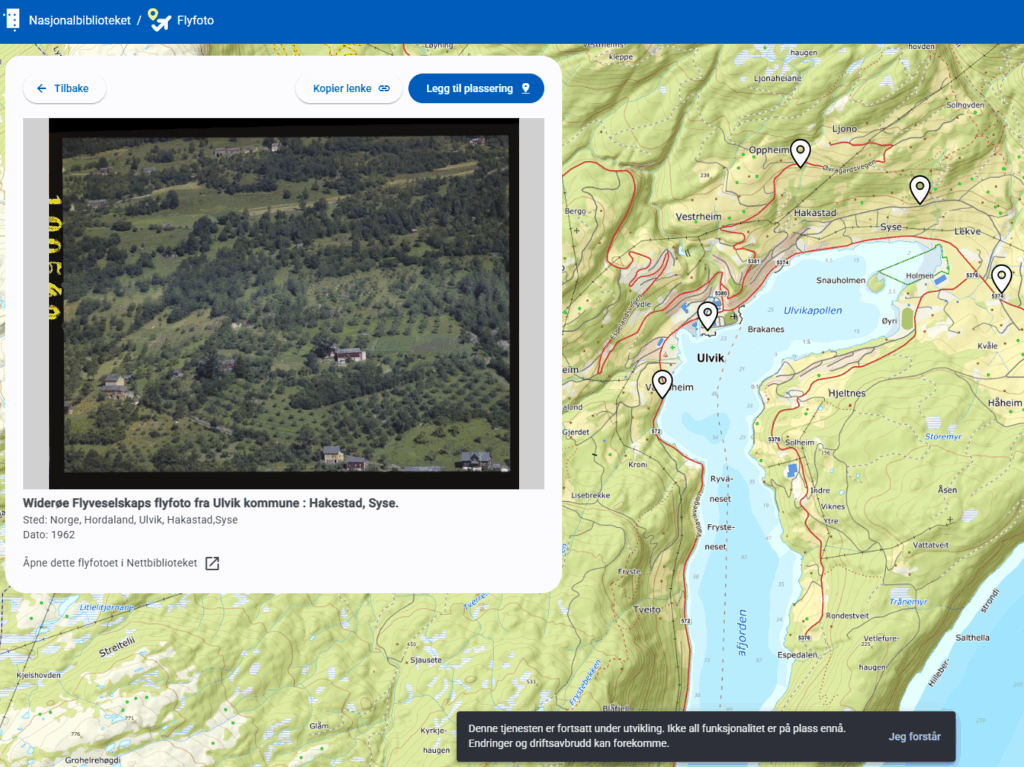Click the Legg til plassering button
Image resolution: width=1024 pixels, height=767 pixels.
476,89
